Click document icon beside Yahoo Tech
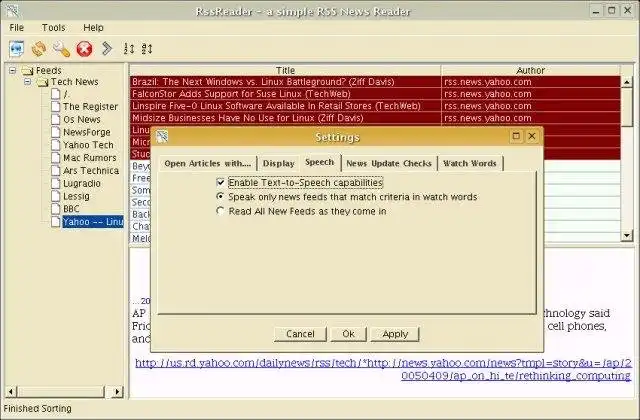 point(56,144)
